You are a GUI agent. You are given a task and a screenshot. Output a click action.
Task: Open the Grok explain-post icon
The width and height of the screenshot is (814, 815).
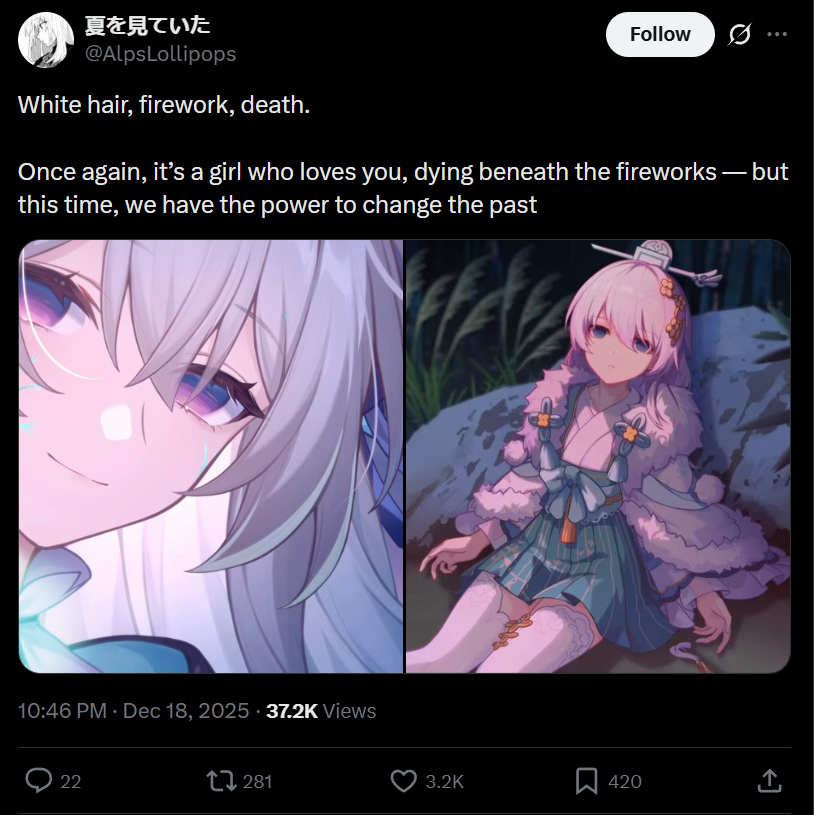739,34
